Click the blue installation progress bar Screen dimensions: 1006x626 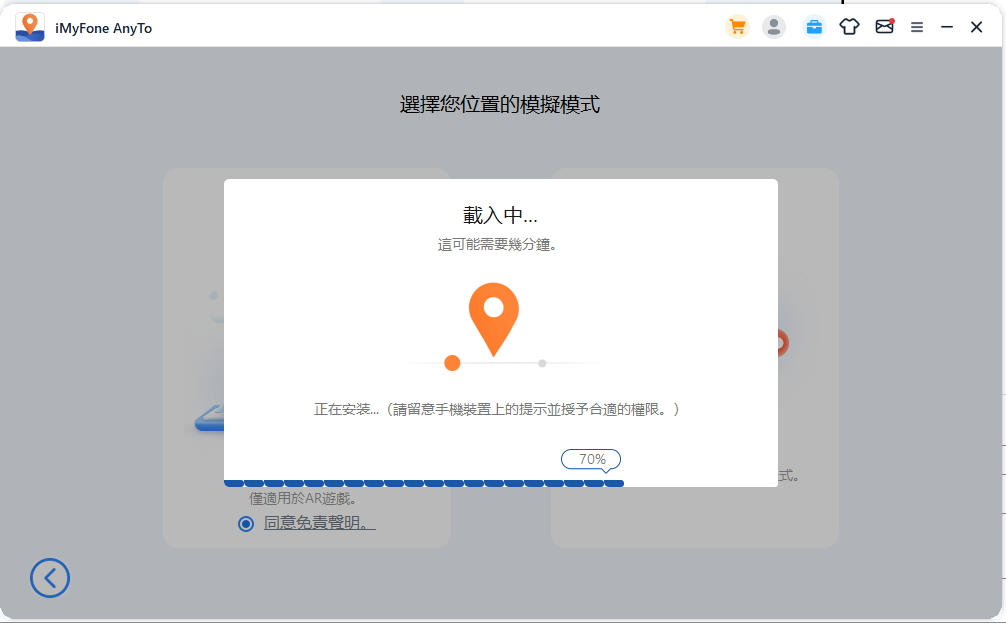click(423, 483)
